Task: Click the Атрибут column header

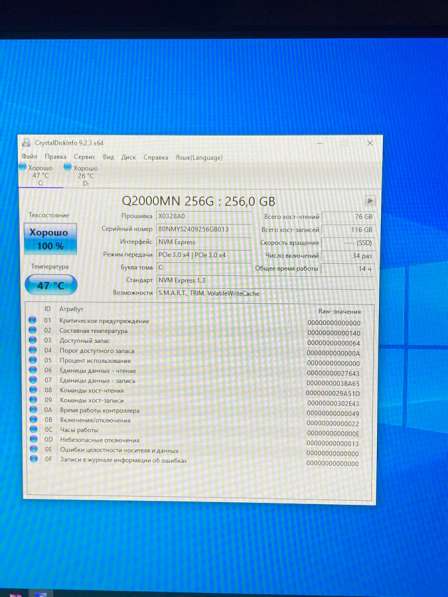Action: click(x=71, y=309)
